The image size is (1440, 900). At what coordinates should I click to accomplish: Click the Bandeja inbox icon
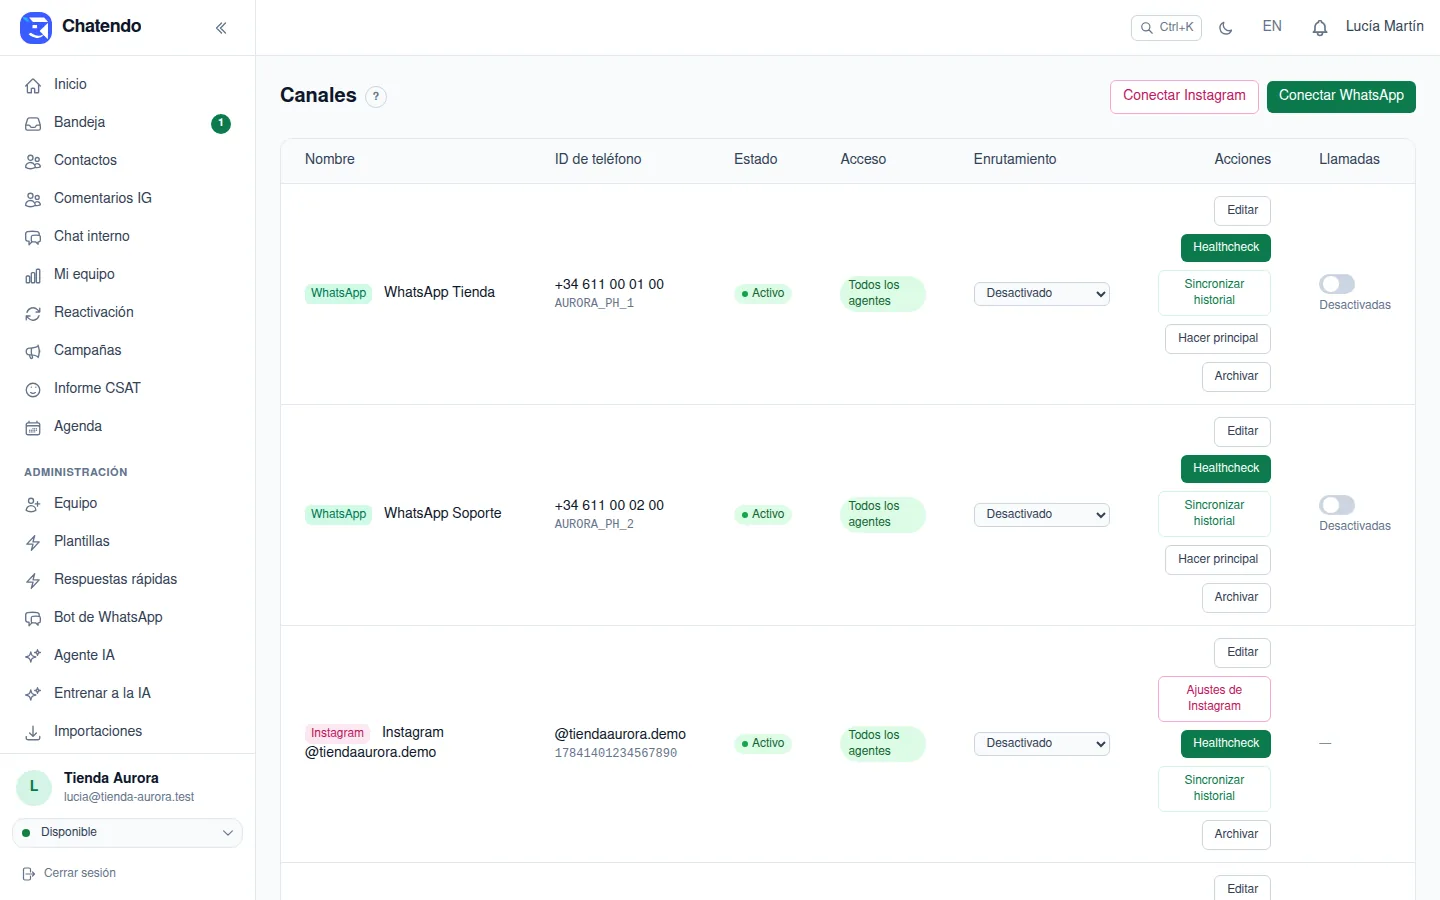(x=33, y=123)
